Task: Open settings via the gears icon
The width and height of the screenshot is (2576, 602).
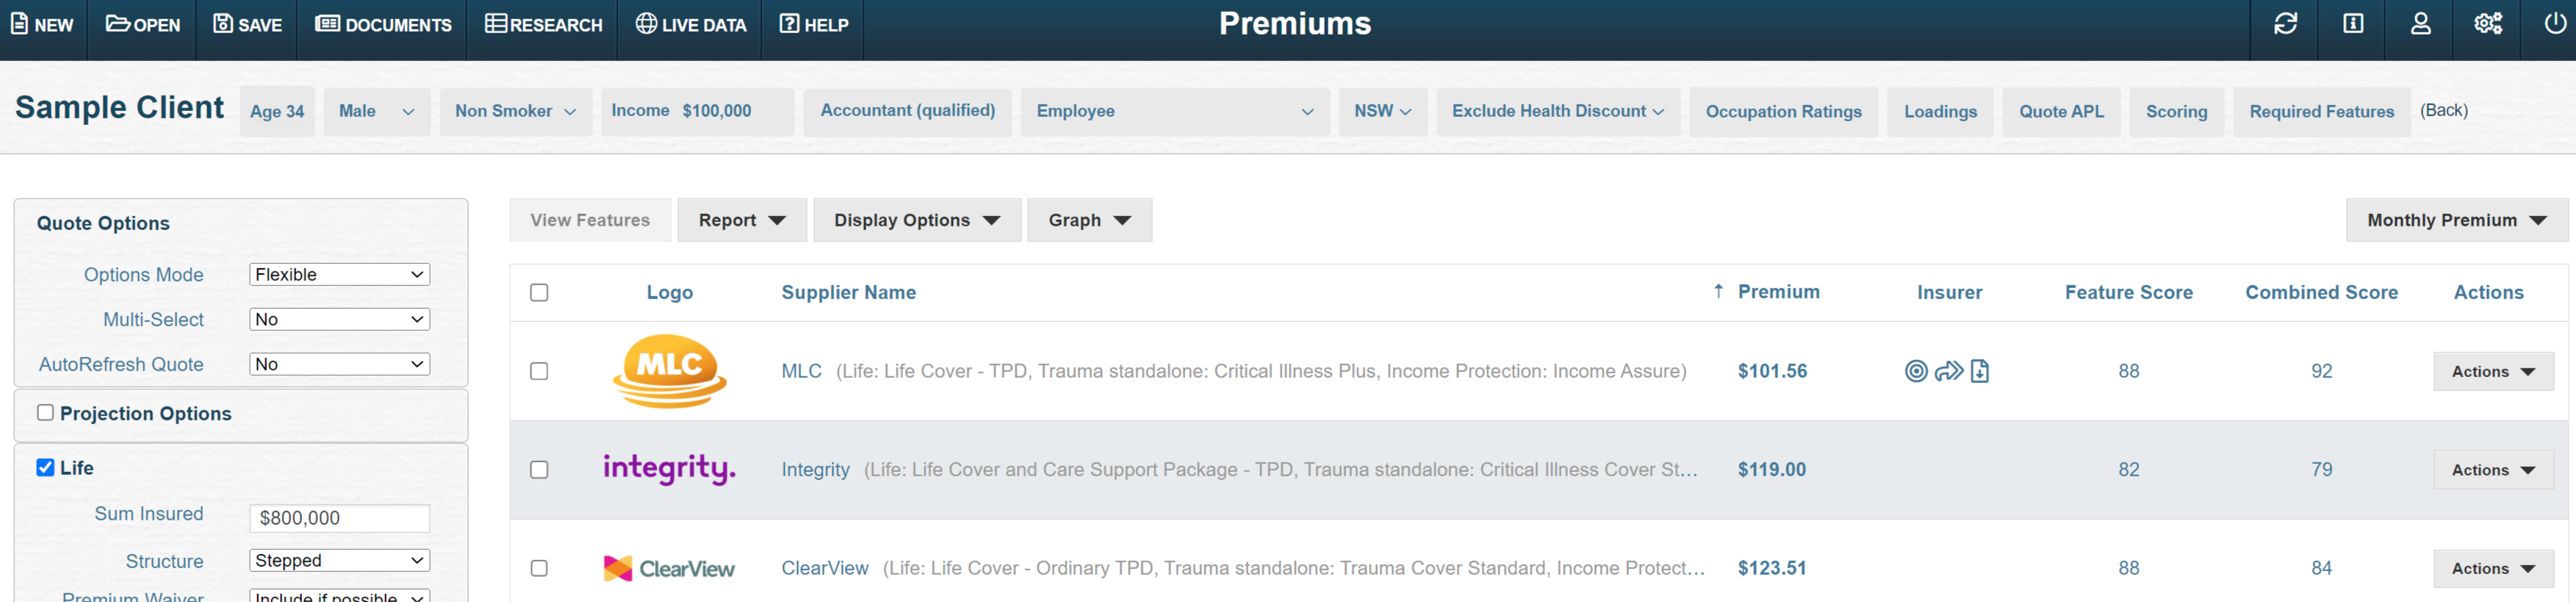Action: (2487, 23)
